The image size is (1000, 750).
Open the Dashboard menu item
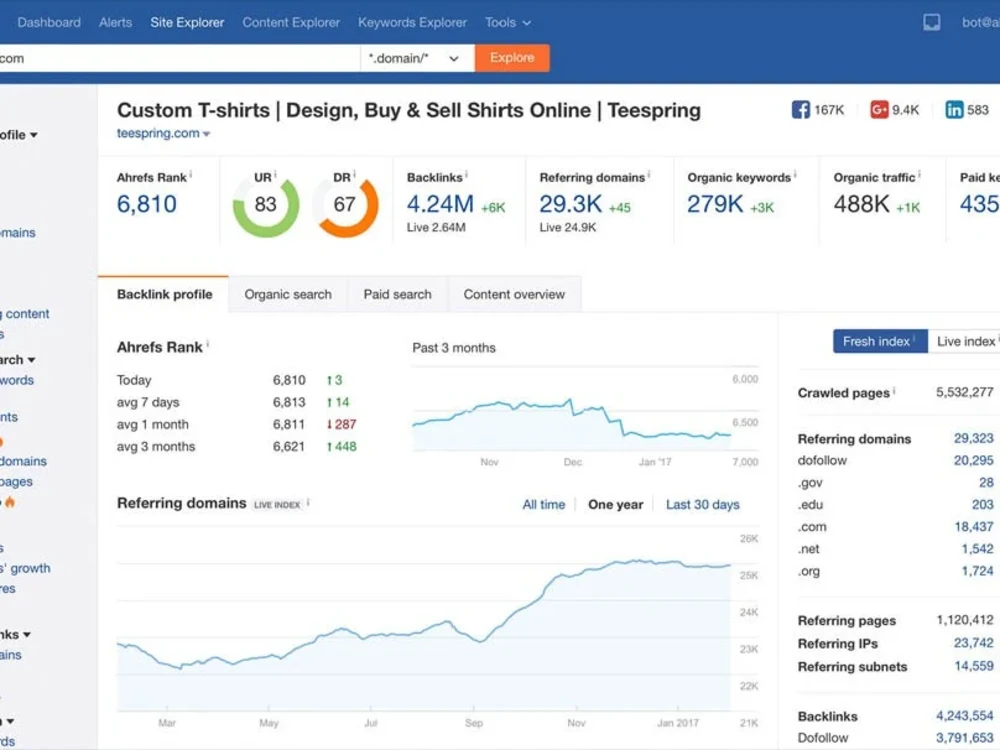coord(49,22)
